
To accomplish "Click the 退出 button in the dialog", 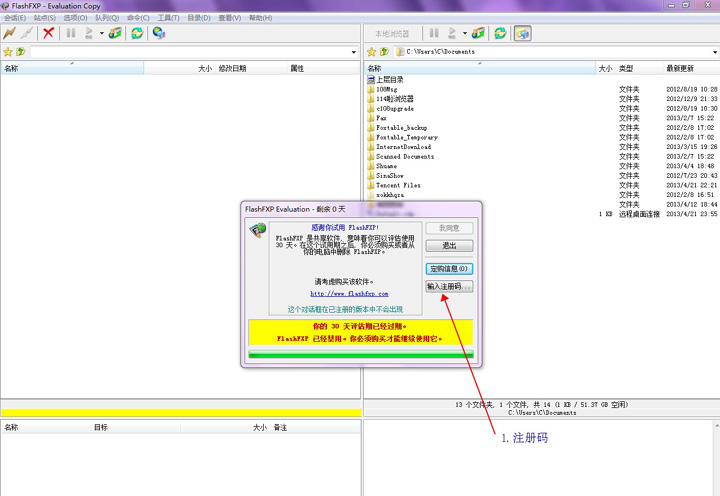I will (449, 246).
